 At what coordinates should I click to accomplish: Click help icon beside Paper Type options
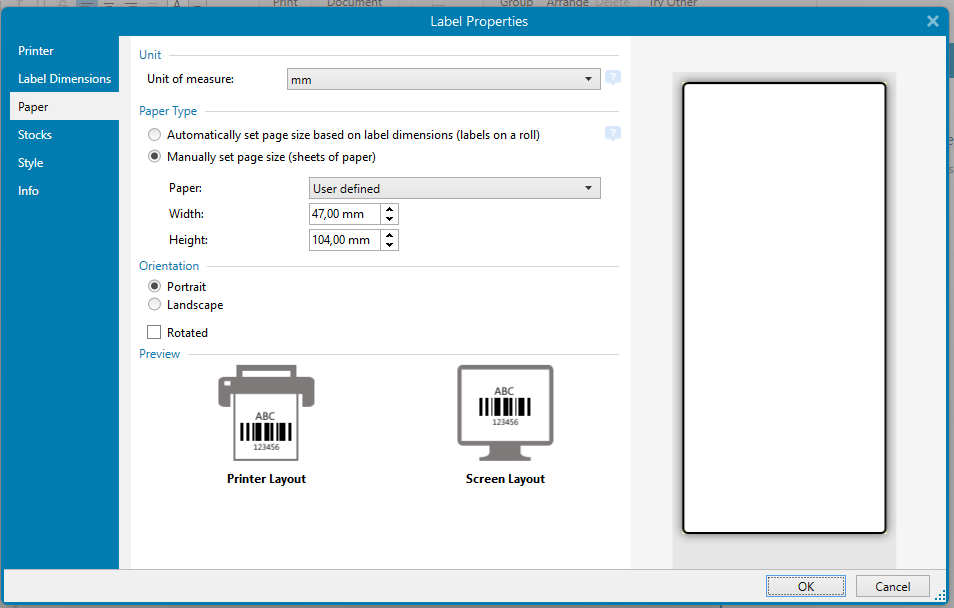point(613,134)
